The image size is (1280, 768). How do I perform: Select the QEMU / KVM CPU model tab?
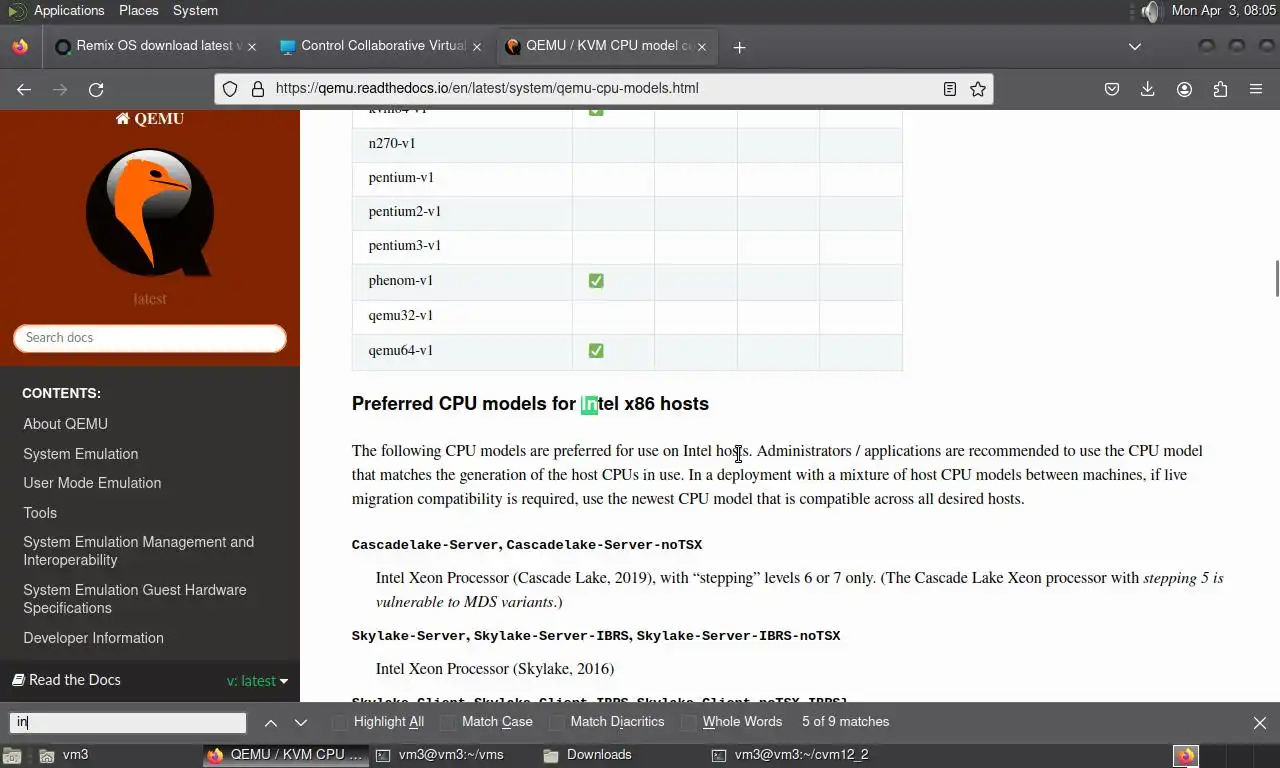pos(608,47)
